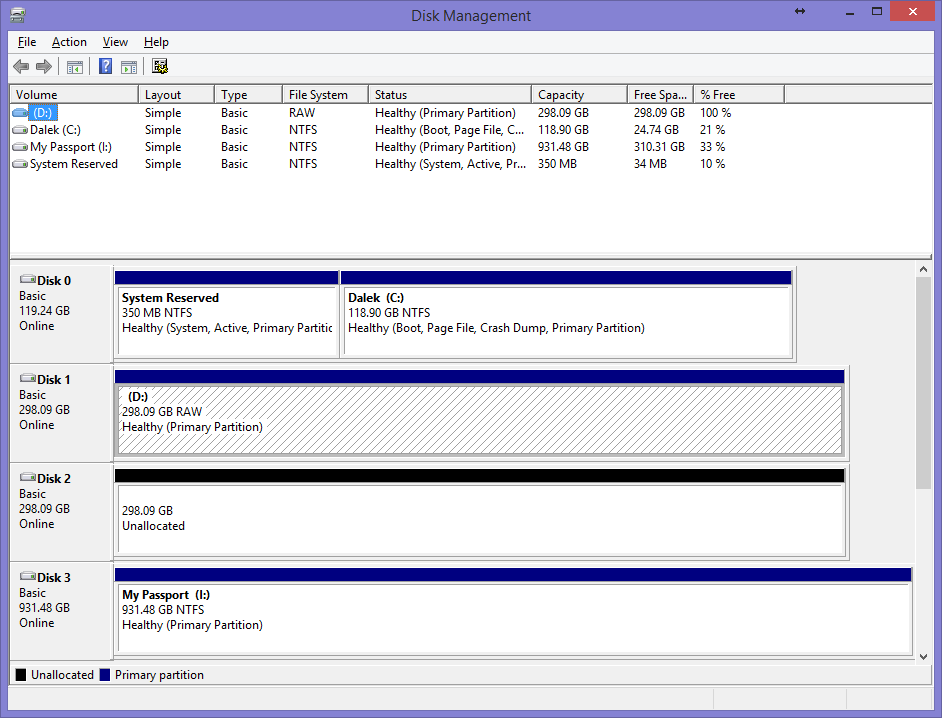Select My Passport (I:) in the volume list
942x718 pixels.
click(x=71, y=147)
